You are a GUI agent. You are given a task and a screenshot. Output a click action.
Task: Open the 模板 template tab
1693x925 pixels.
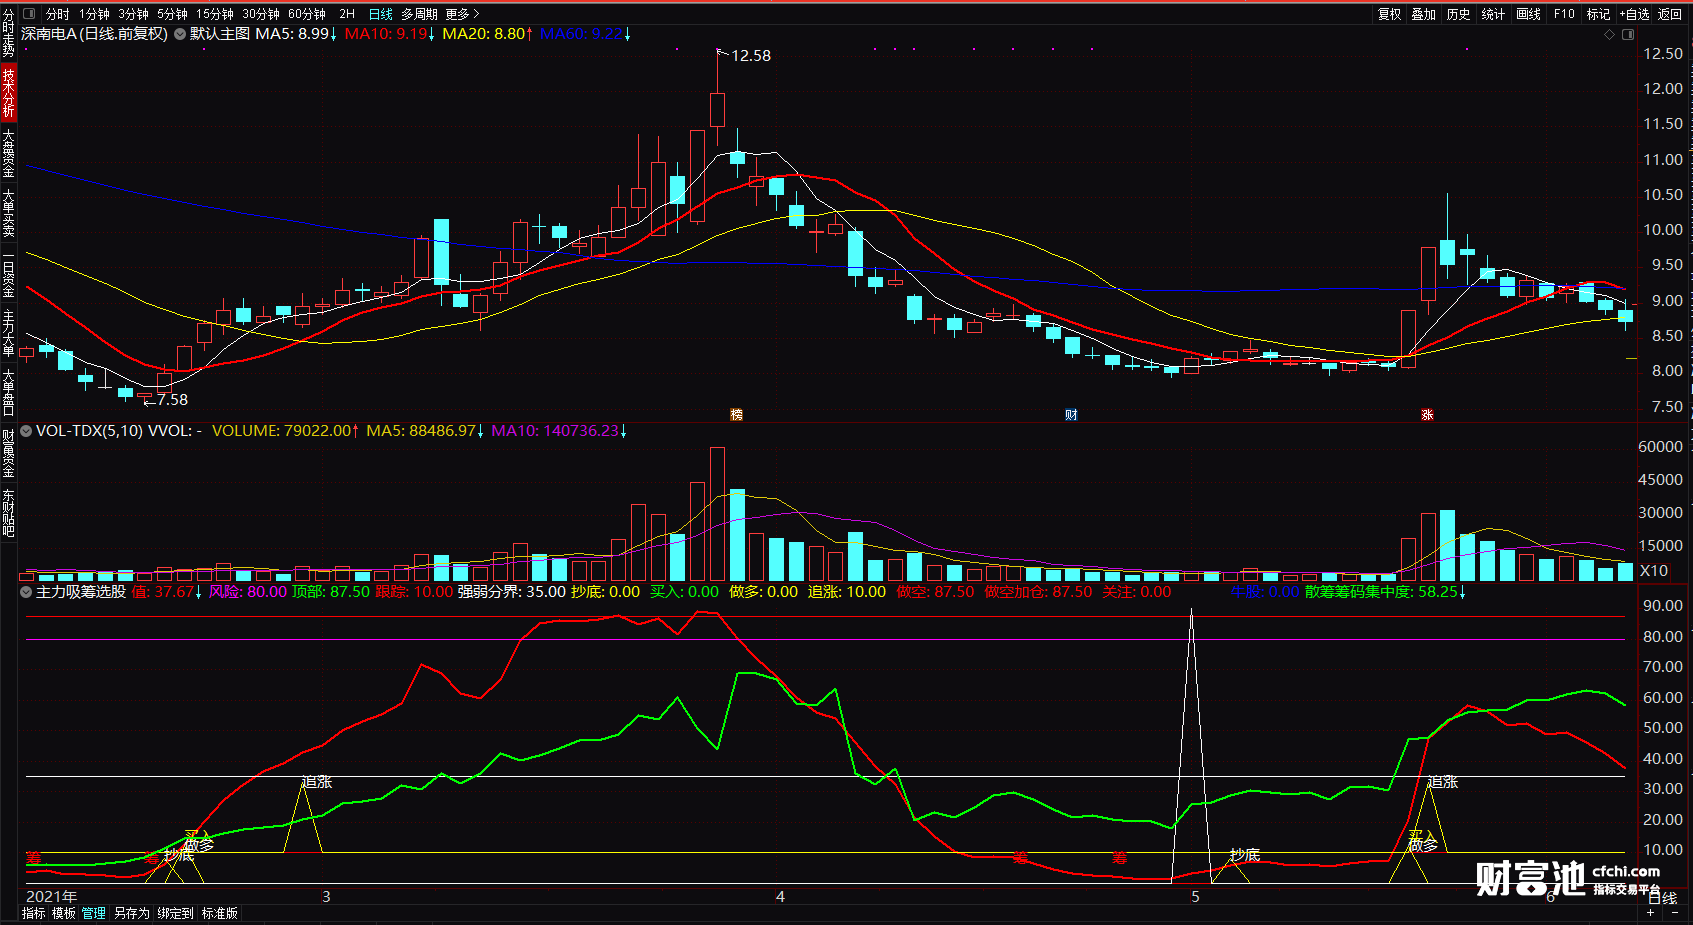pyautogui.click(x=64, y=913)
